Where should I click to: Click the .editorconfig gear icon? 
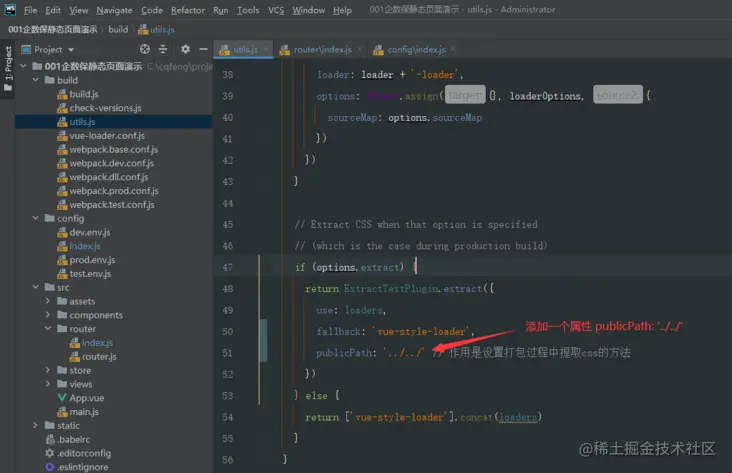tap(50, 452)
